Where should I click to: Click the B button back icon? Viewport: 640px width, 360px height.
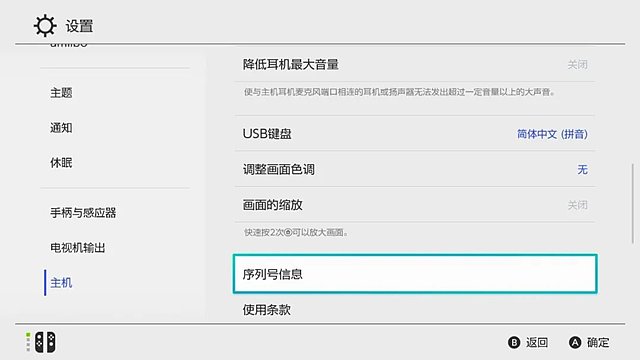(x=514, y=342)
